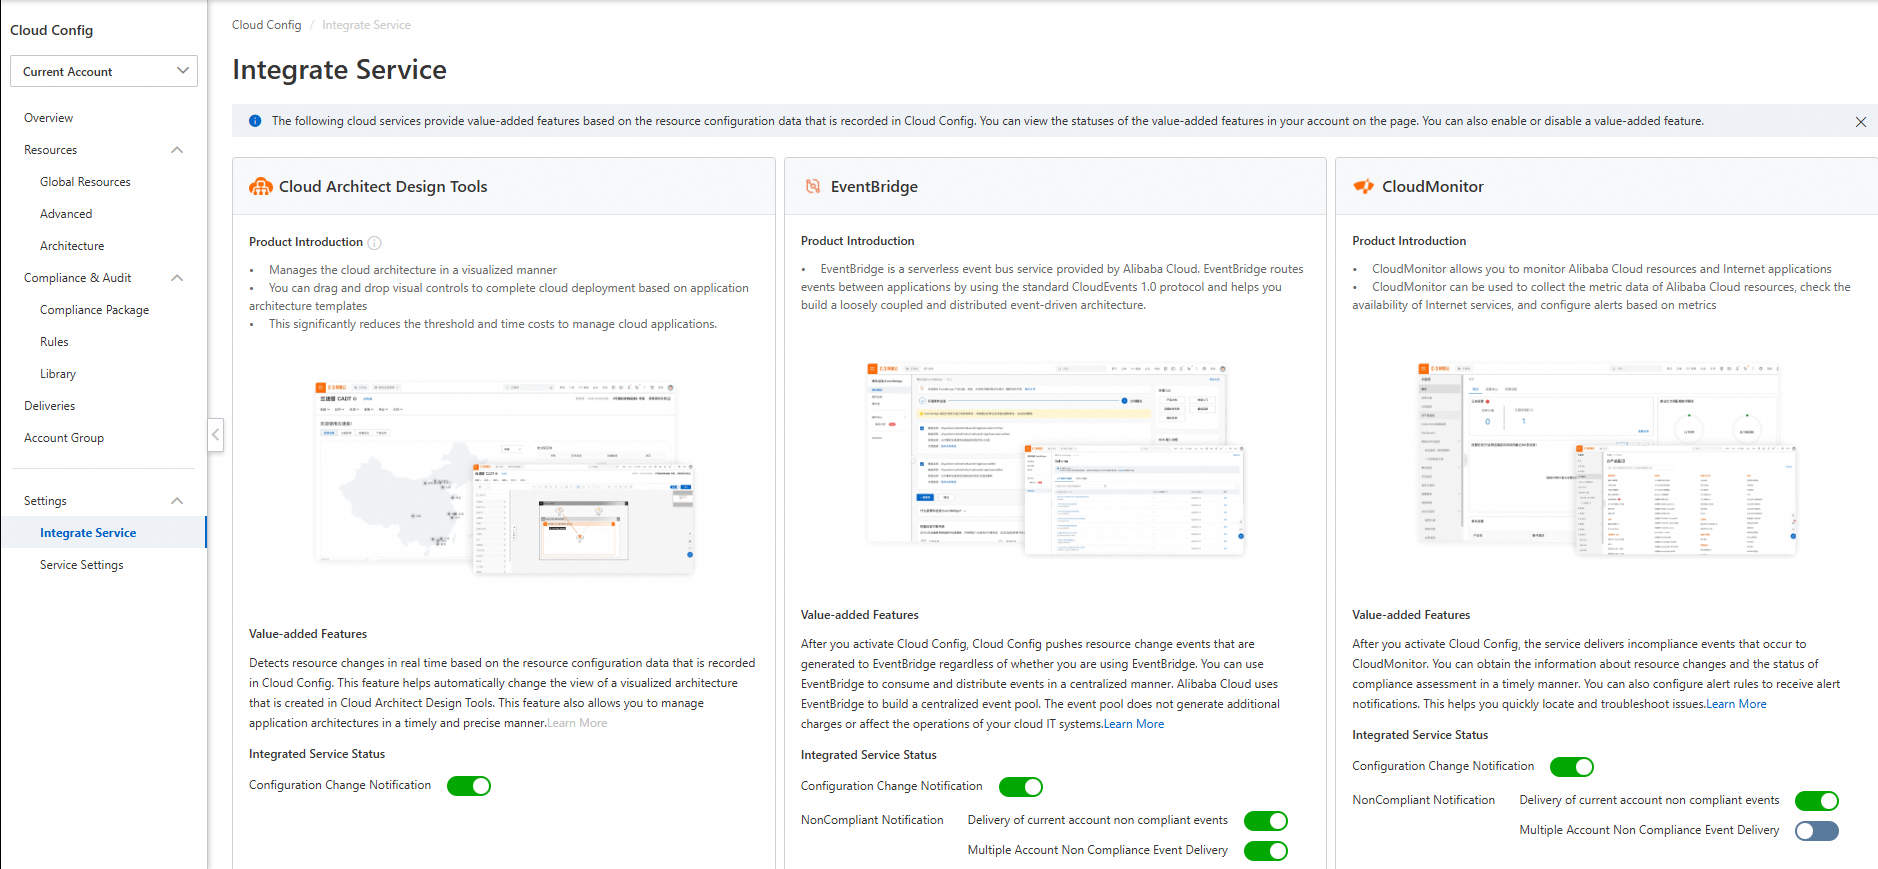The width and height of the screenshot is (1878, 869).
Task: Click the EventBridge product icon
Action: coord(813,186)
